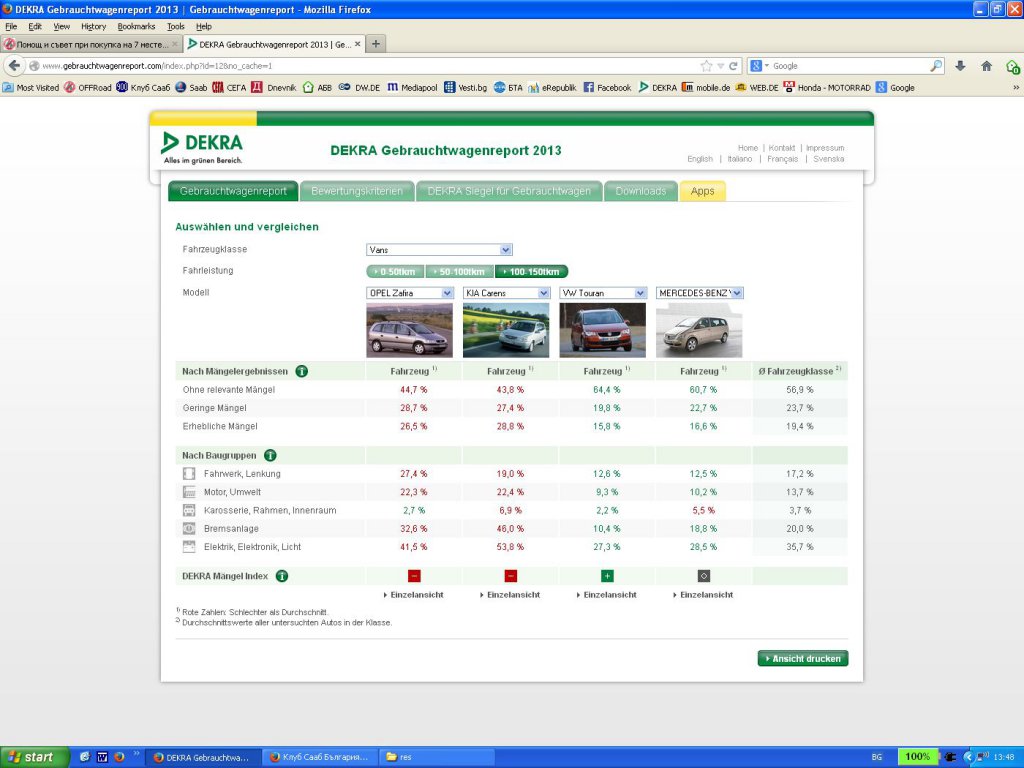This screenshot has width=1024, height=768.
Task: Click red minus index icon under OPEL Zafra
Action: tap(414, 576)
